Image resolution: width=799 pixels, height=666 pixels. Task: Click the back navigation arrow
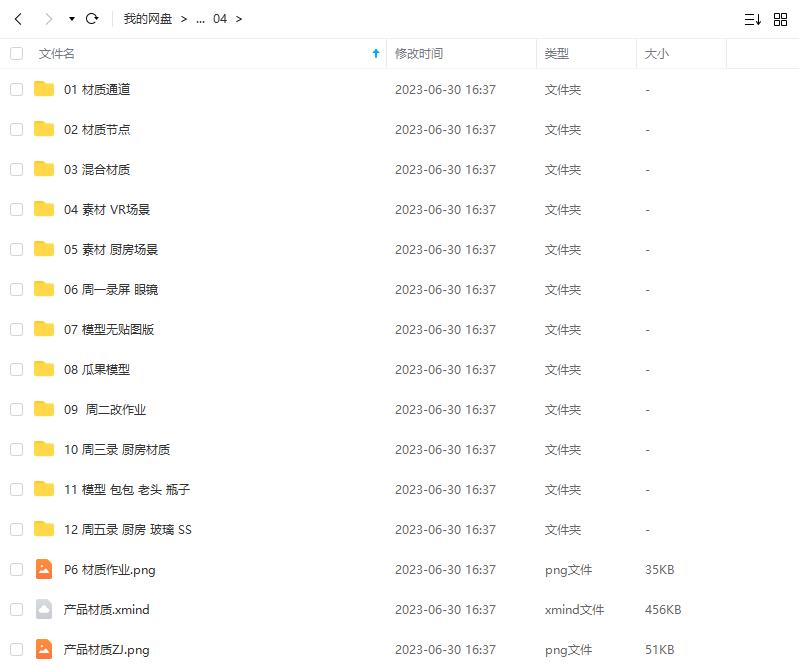pyautogui.click(x=18, y=19)
